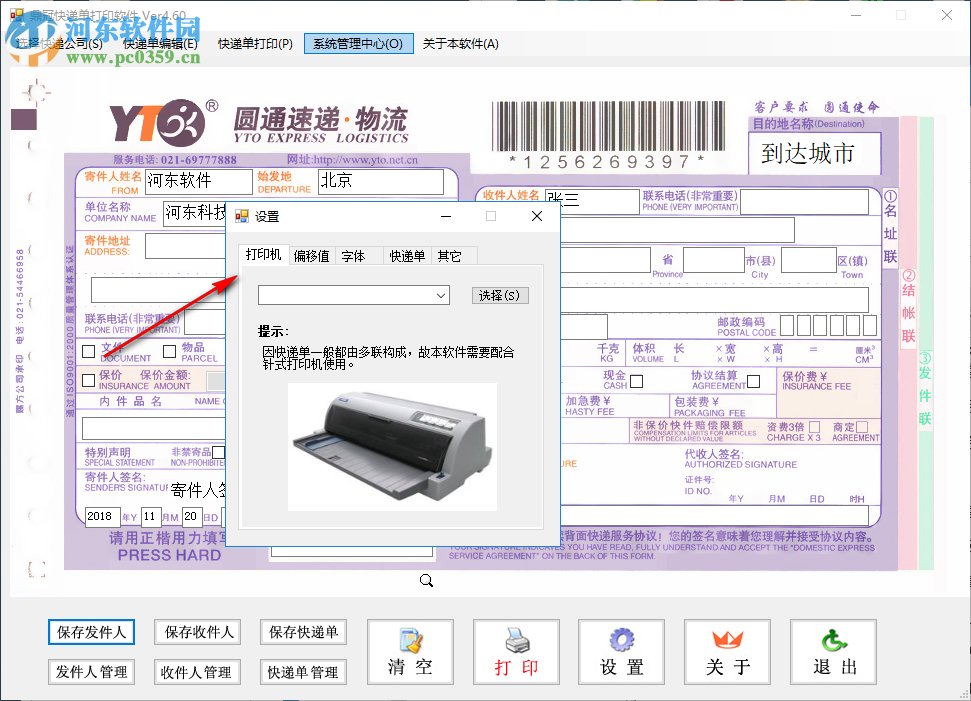The height and width of the screenshot is (701, 971).
Task: Switch to the 偏移值 tab
Action: 312,255
